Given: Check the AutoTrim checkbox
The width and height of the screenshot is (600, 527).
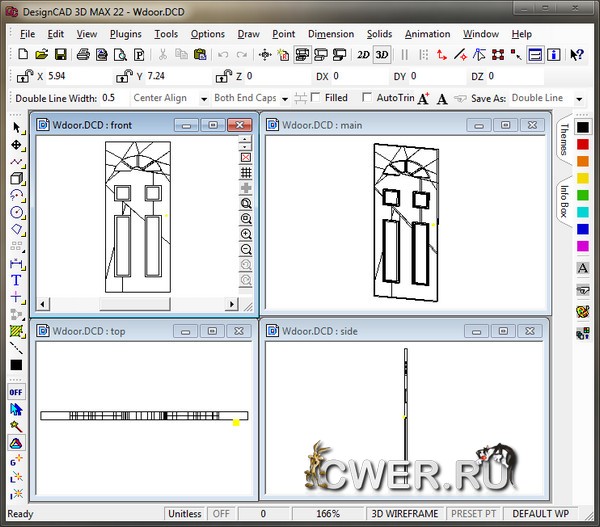Looking at the screenshot, I should click(367, 98).
